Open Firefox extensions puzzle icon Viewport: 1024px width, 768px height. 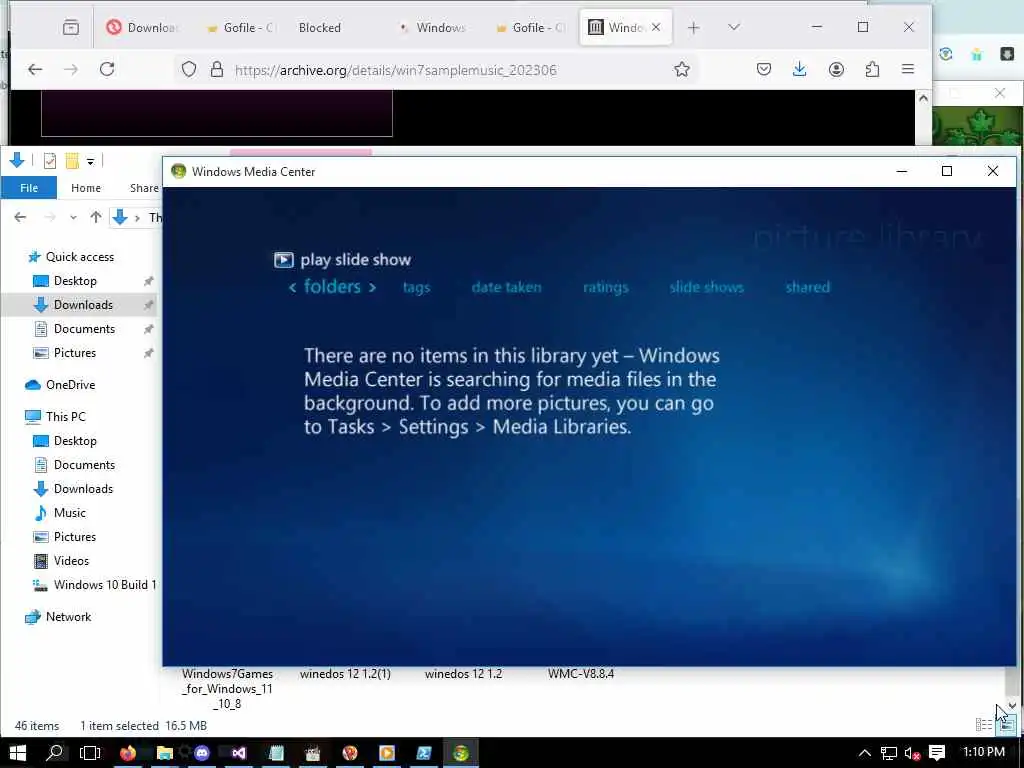(x=872, y=69)
